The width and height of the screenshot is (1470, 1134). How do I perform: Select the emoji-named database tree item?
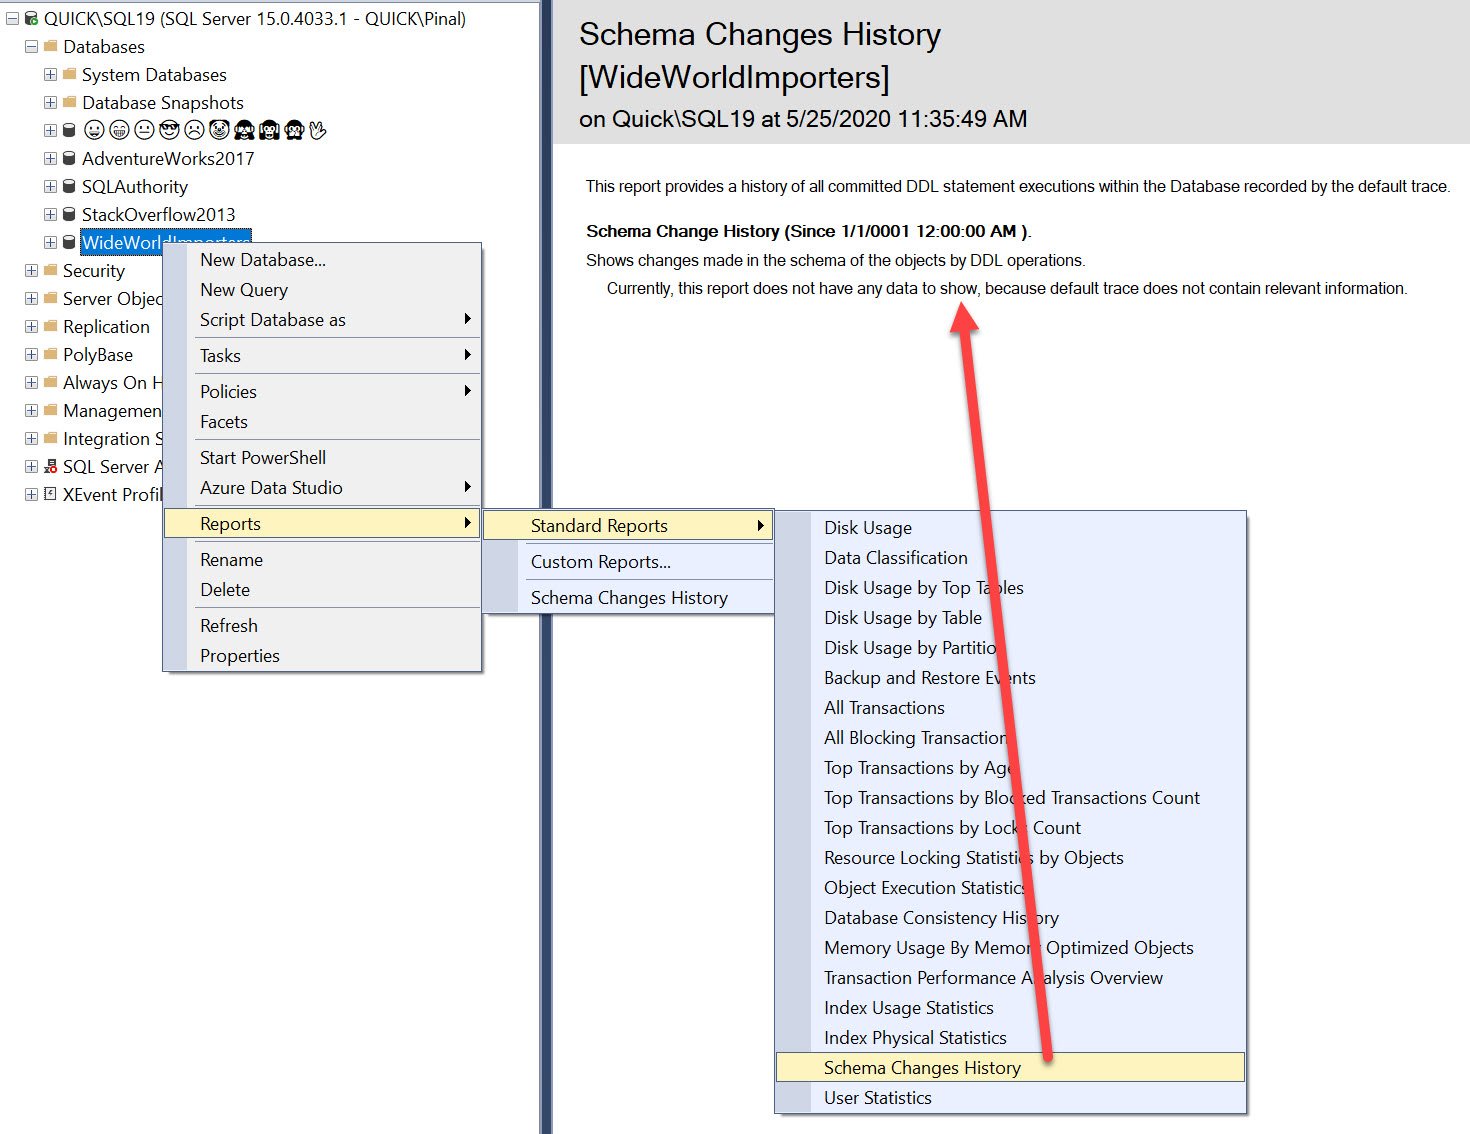tap(205, 130)
